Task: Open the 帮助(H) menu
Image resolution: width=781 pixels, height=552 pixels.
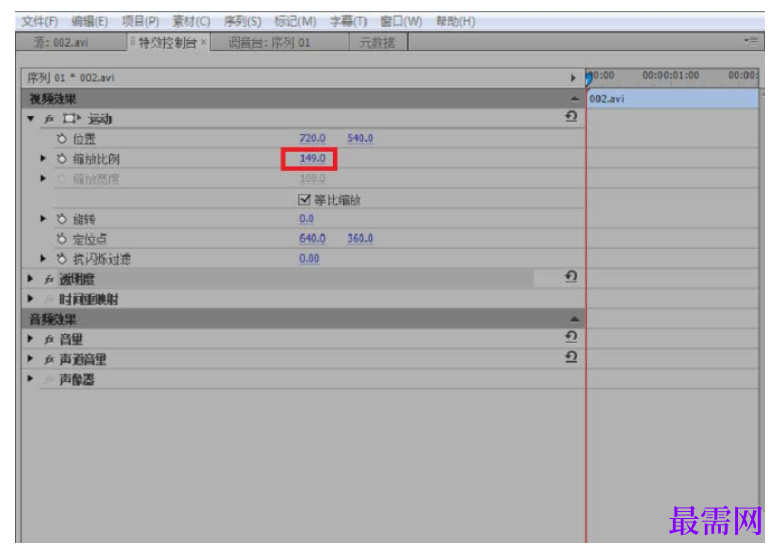Action: [x=455, y=22]
